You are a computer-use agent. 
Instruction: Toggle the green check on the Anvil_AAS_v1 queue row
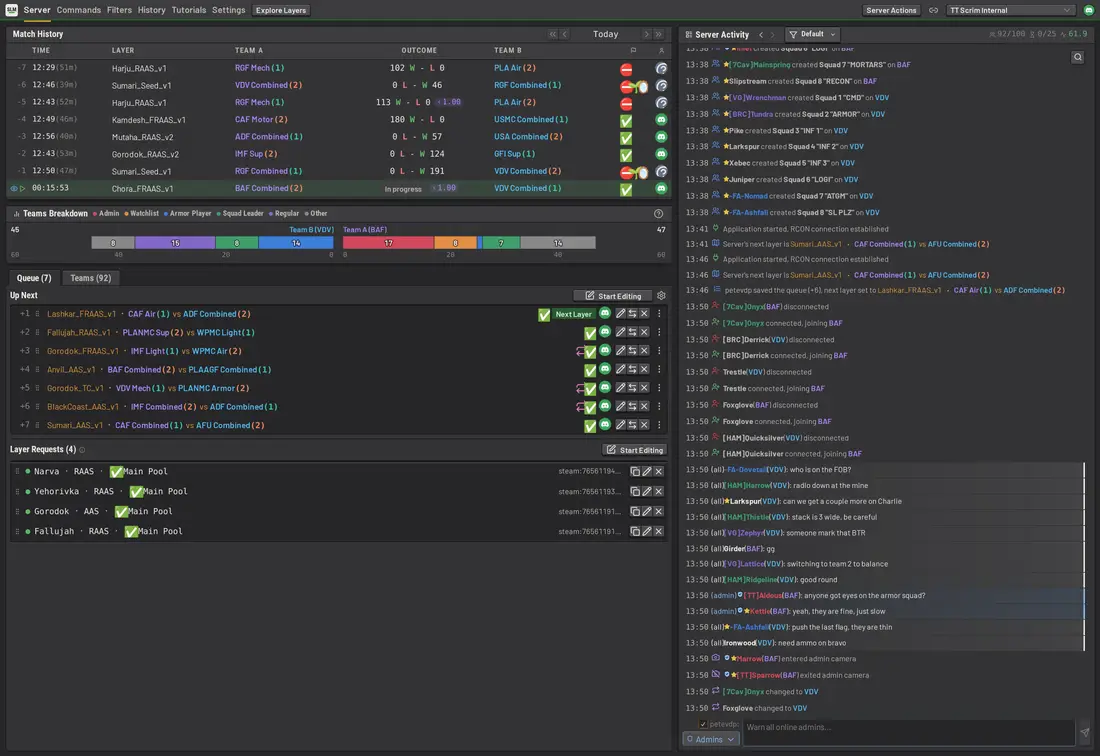[590, 370]
